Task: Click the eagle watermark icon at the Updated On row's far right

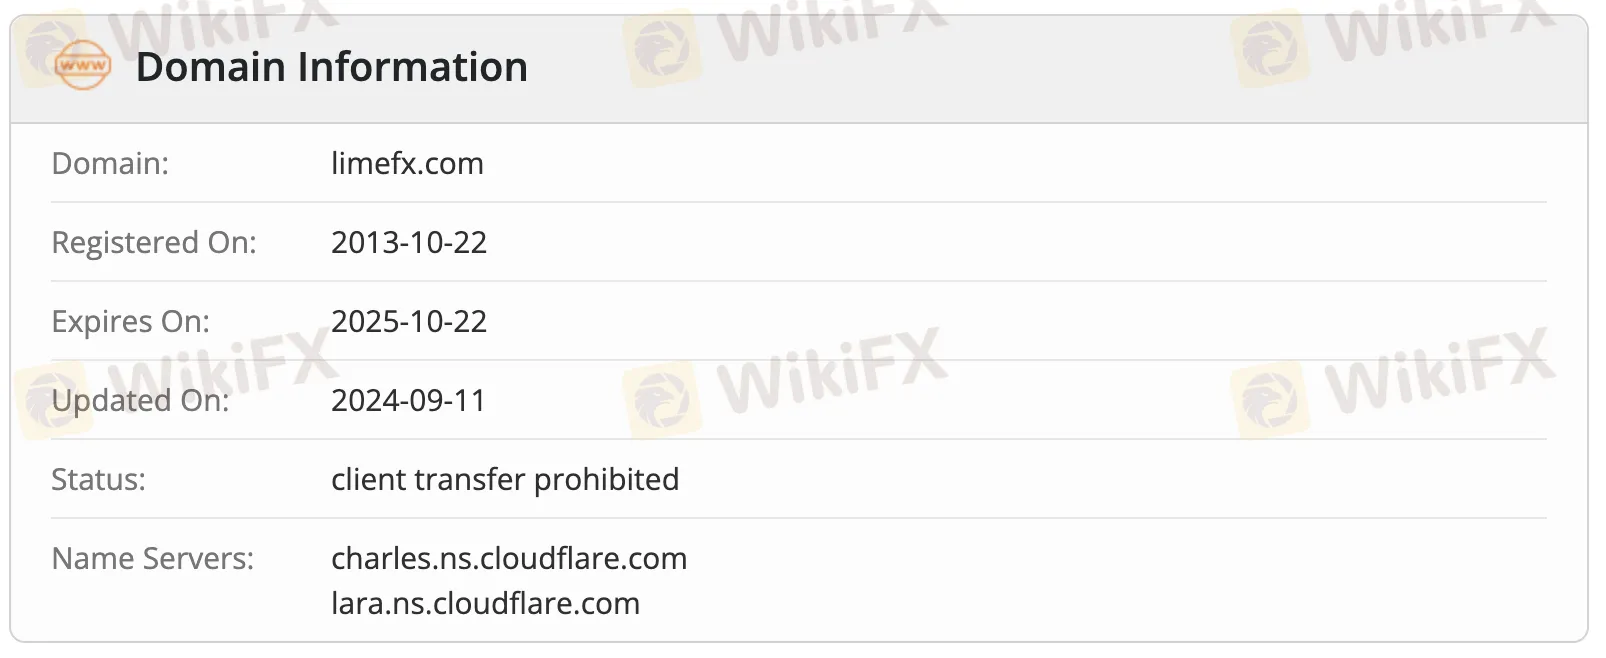Action: click(x=1269, y=401)
